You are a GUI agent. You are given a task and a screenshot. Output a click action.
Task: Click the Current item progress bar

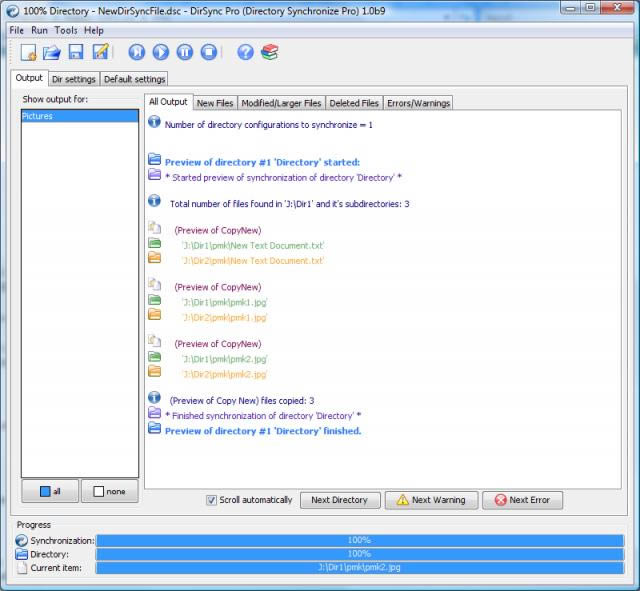pos(360,567)
